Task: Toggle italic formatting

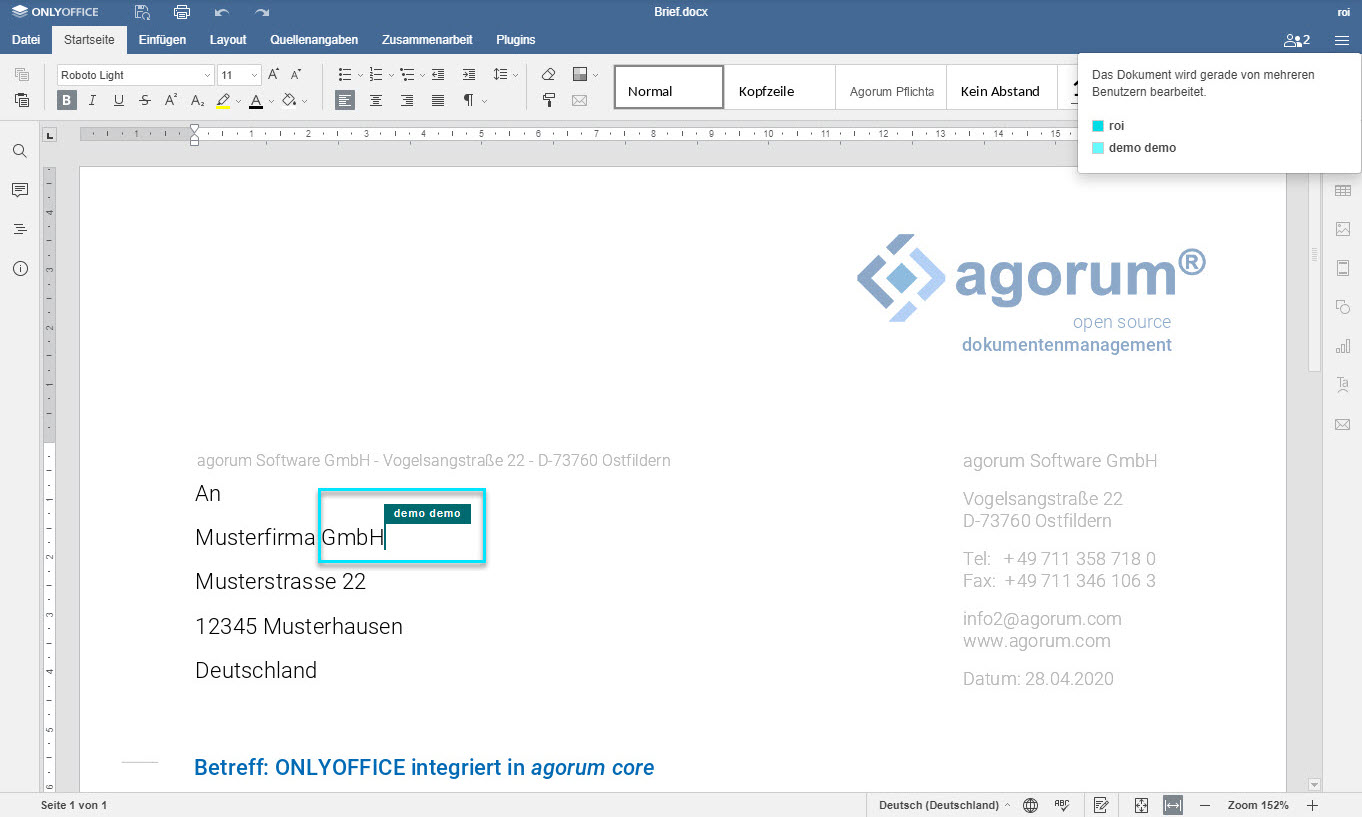Action: point(93,100)
